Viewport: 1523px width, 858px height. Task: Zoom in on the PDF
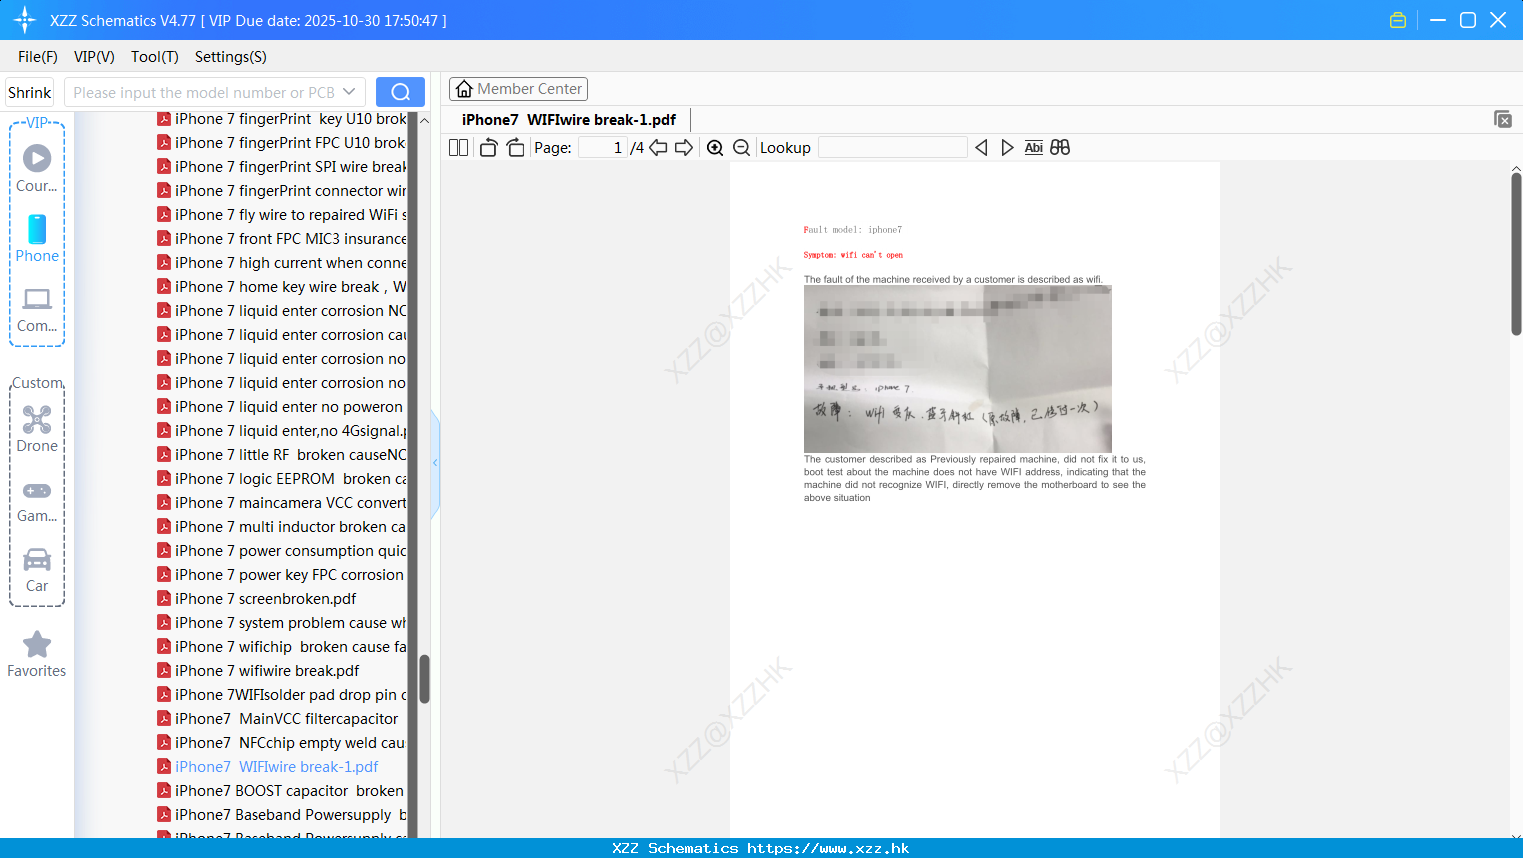tap(715, 148)
